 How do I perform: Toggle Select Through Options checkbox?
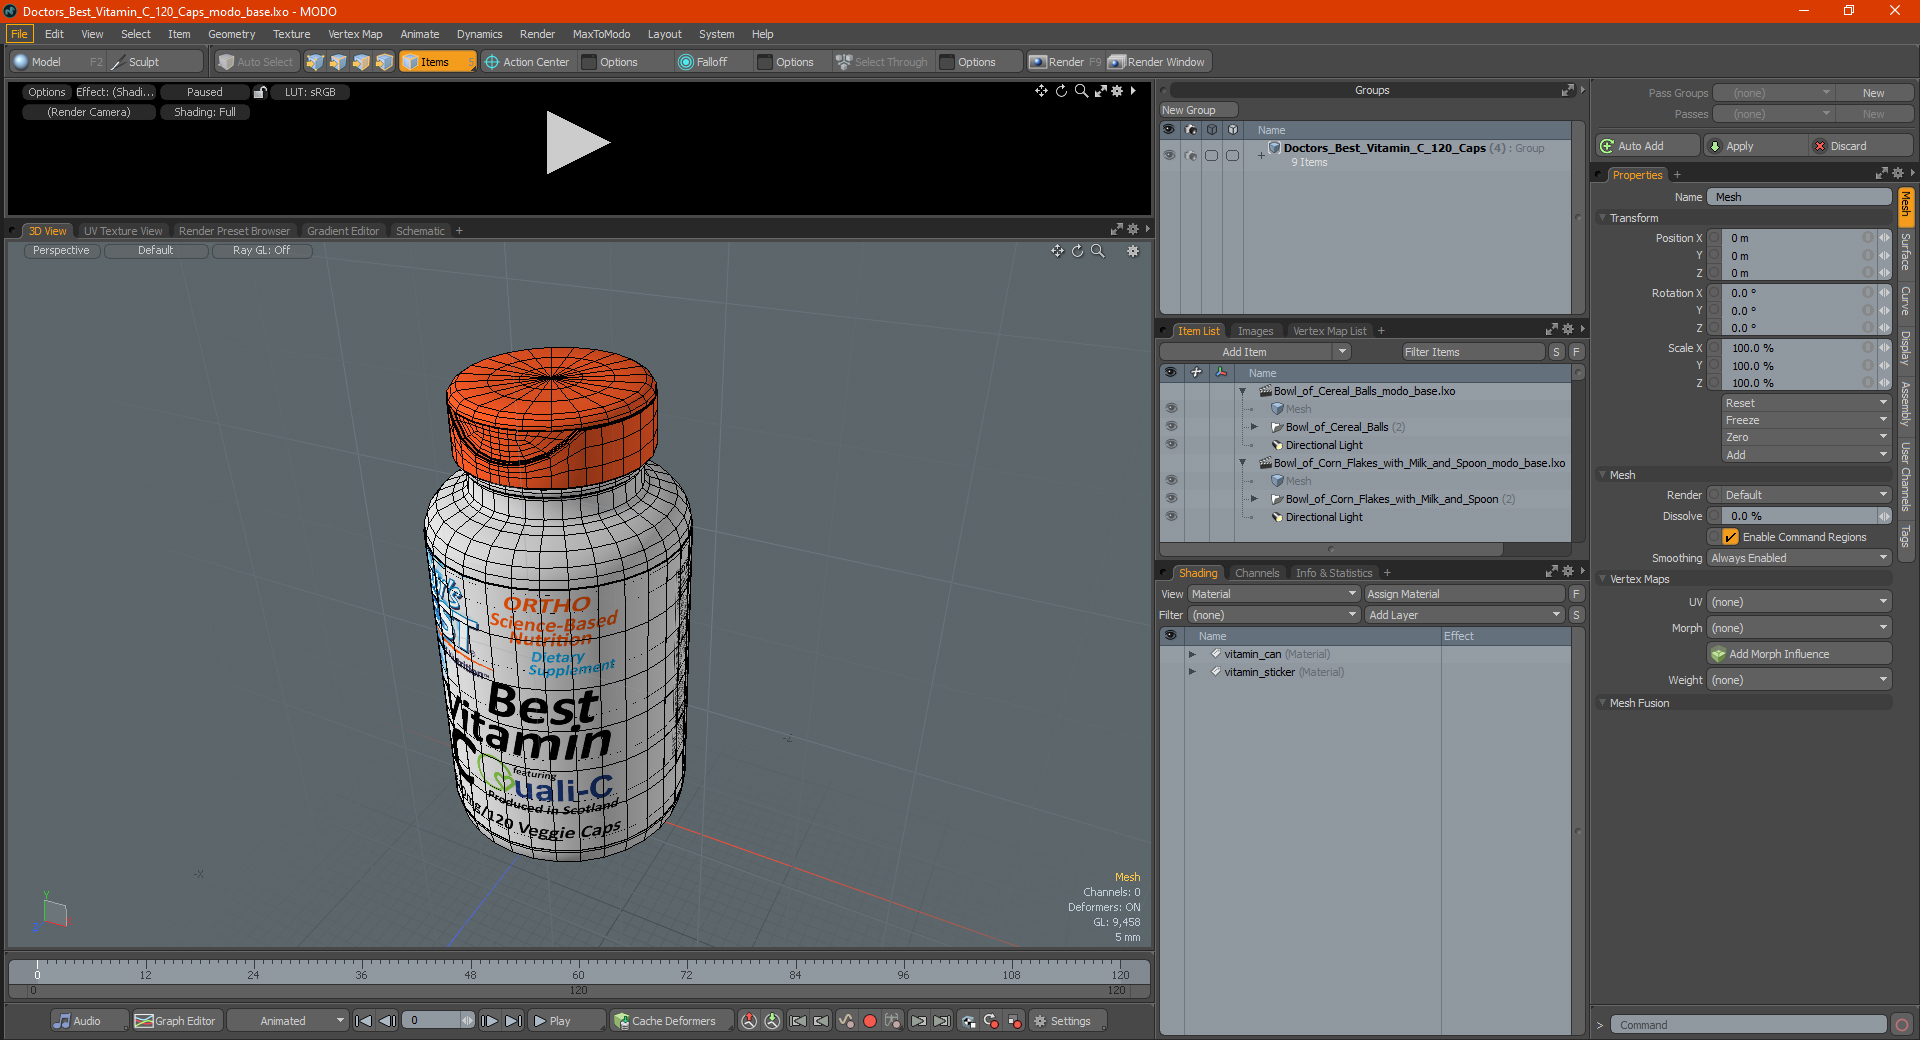point(947,62)
